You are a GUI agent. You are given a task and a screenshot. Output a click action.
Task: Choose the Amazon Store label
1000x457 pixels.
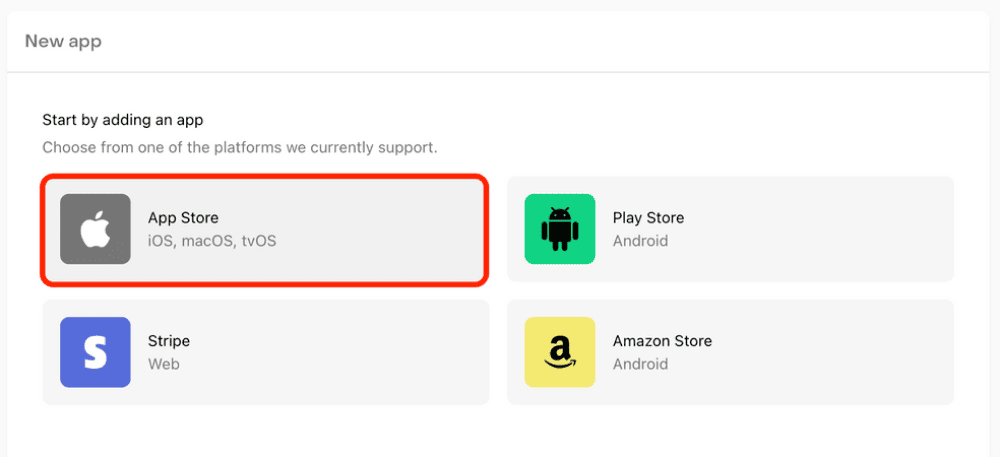(x=662, y=341)
